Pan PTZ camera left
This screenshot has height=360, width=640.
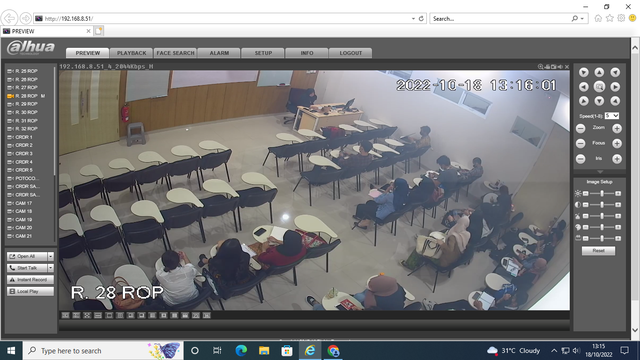pos(584,87)
